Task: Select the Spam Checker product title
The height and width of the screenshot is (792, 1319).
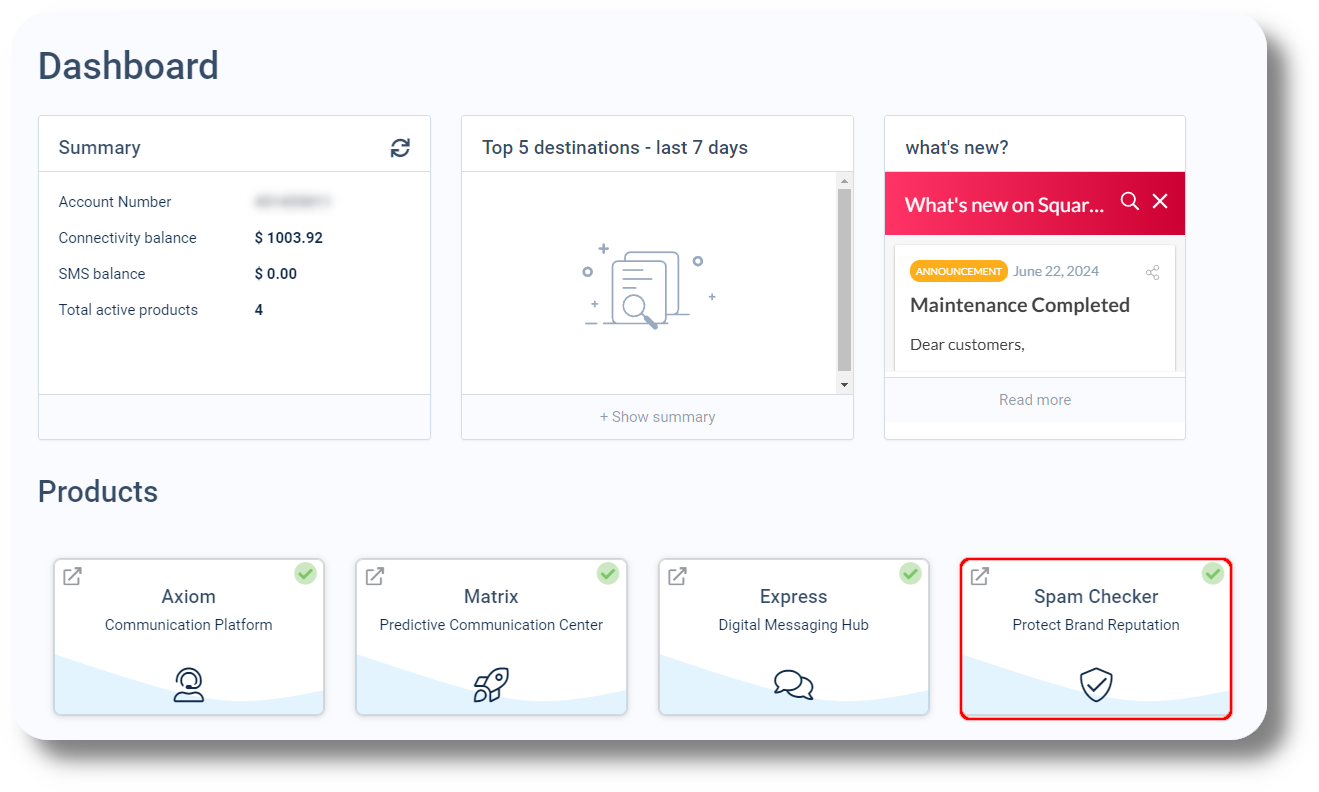Action: tap(1096, 597)
